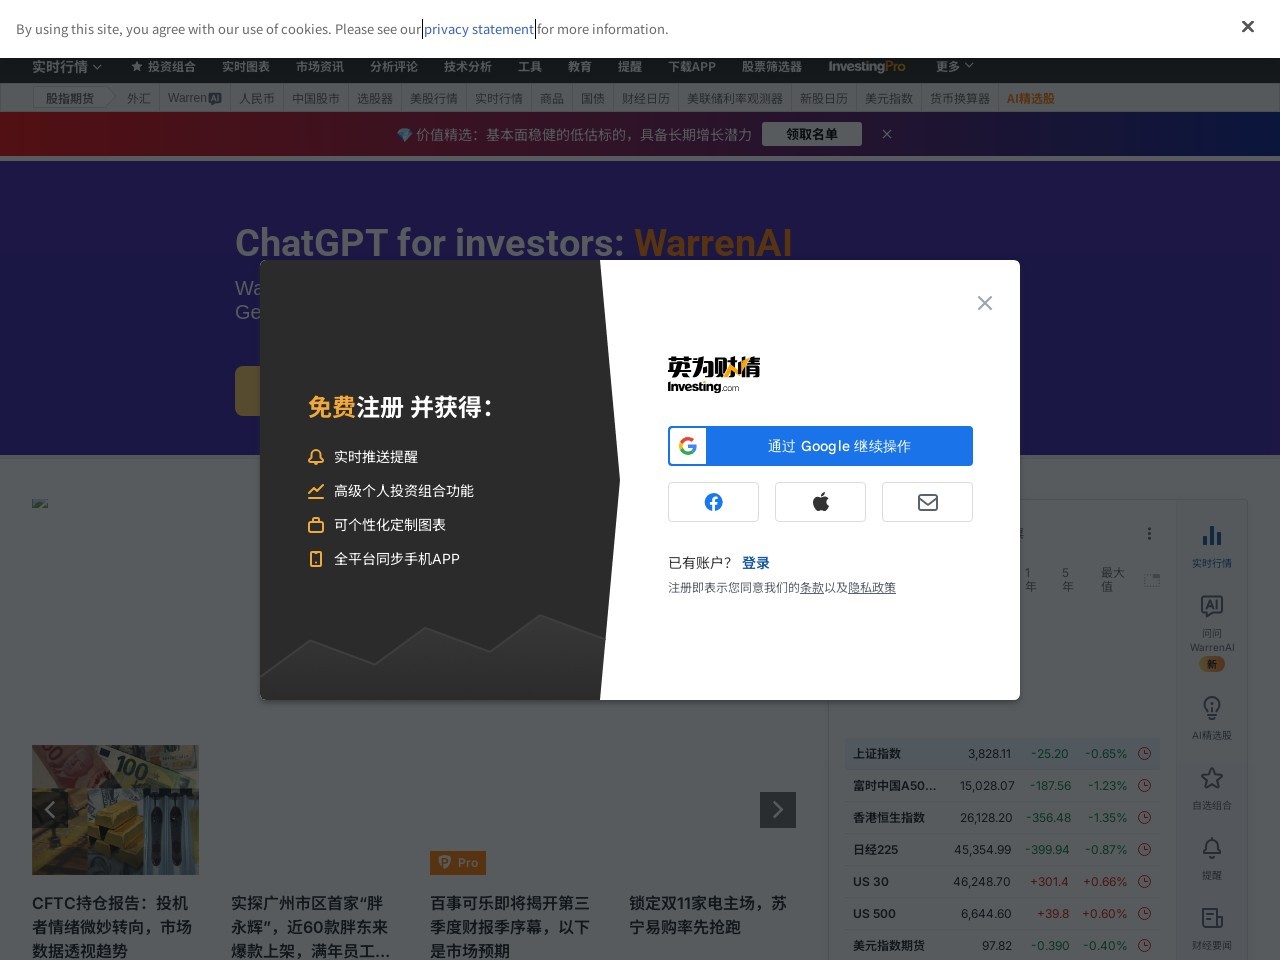
Task: Open the 技术分析 menu item
Action: [x=467, y=67]
